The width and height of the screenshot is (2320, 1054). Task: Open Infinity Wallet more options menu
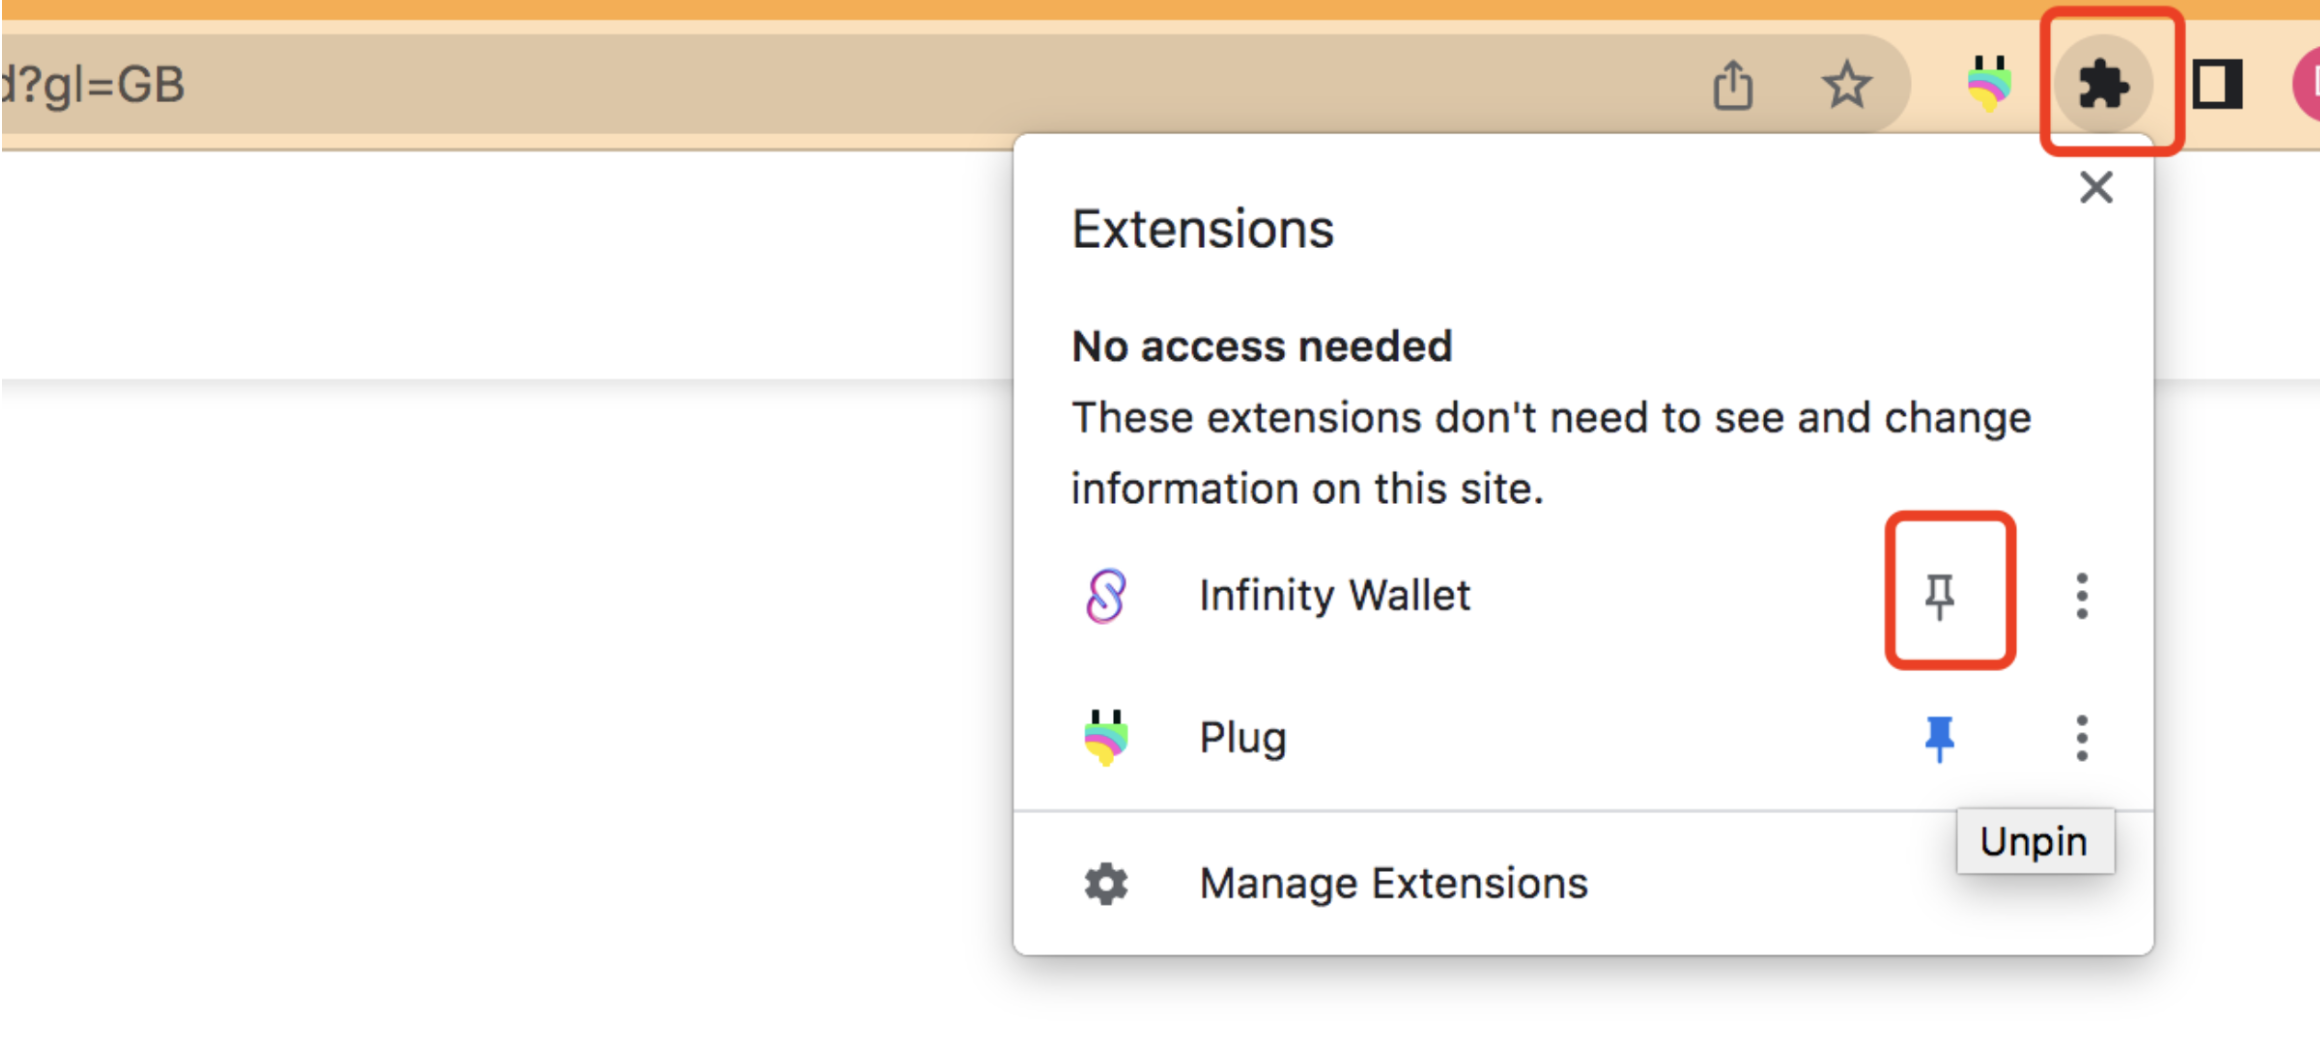2082,596
